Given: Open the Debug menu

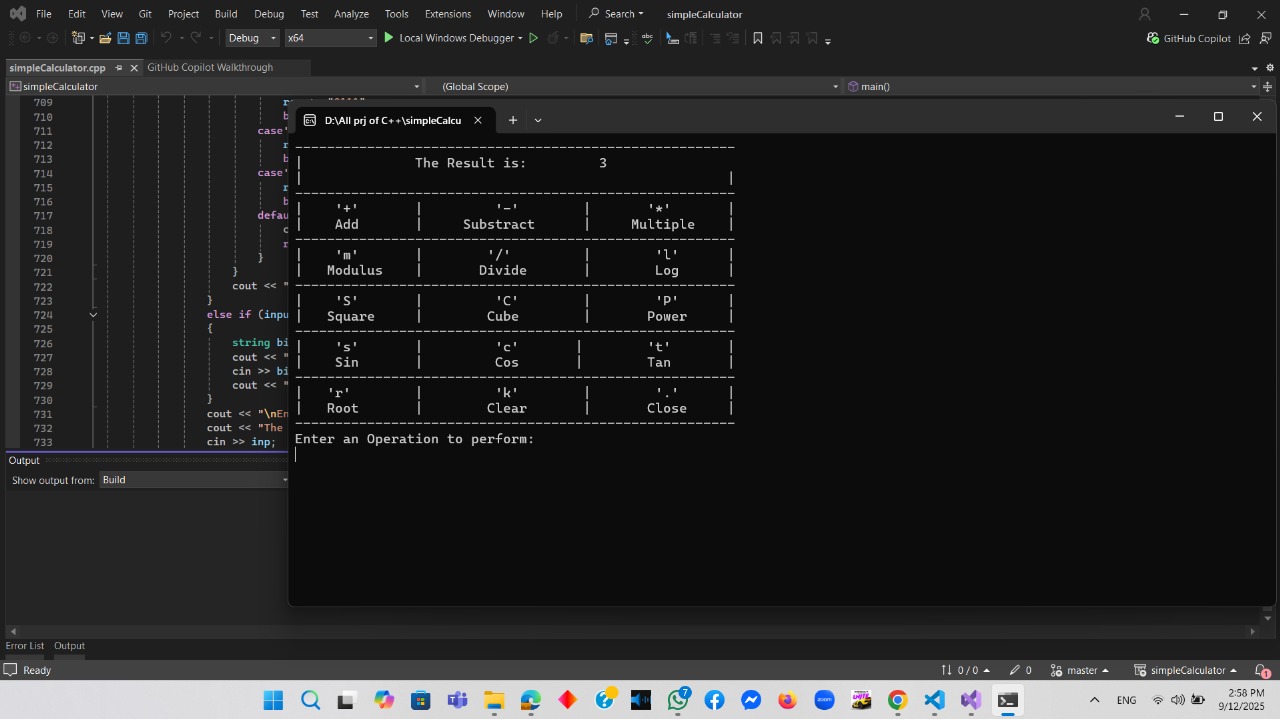Looking at the screenshot, I should (269, 14).
